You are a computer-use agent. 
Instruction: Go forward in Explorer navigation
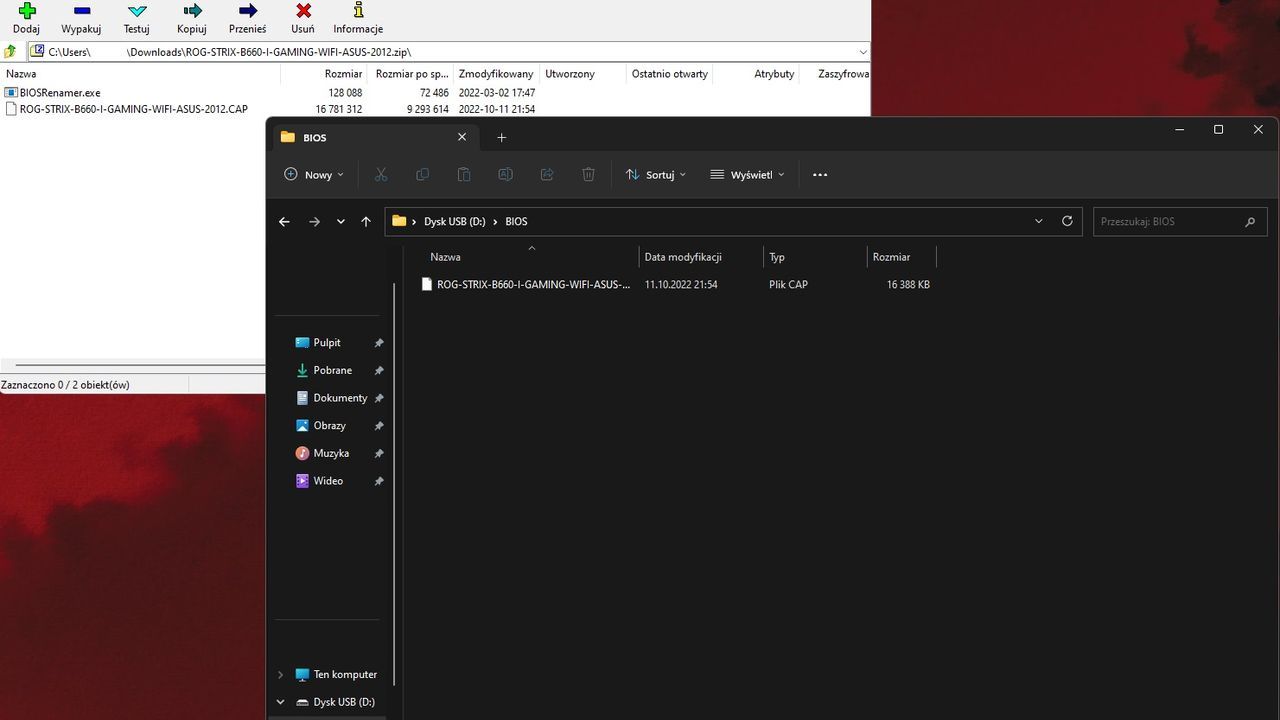click(x=314, y=222)
